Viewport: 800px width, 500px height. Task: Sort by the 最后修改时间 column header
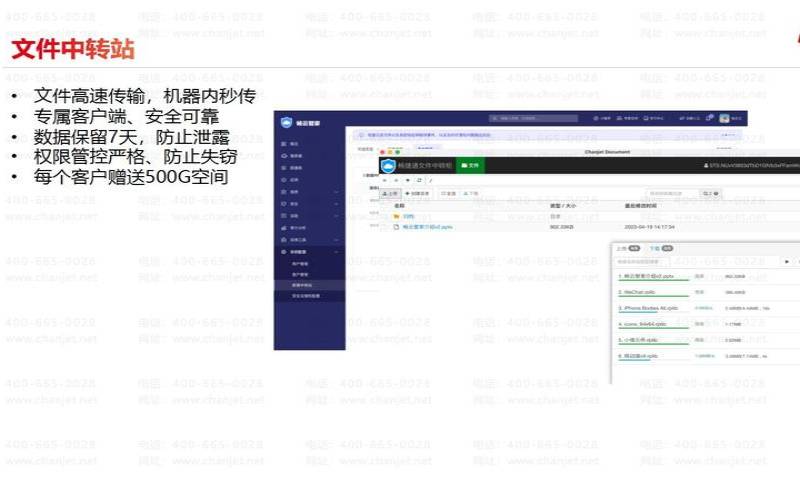[x=641, y=206]
